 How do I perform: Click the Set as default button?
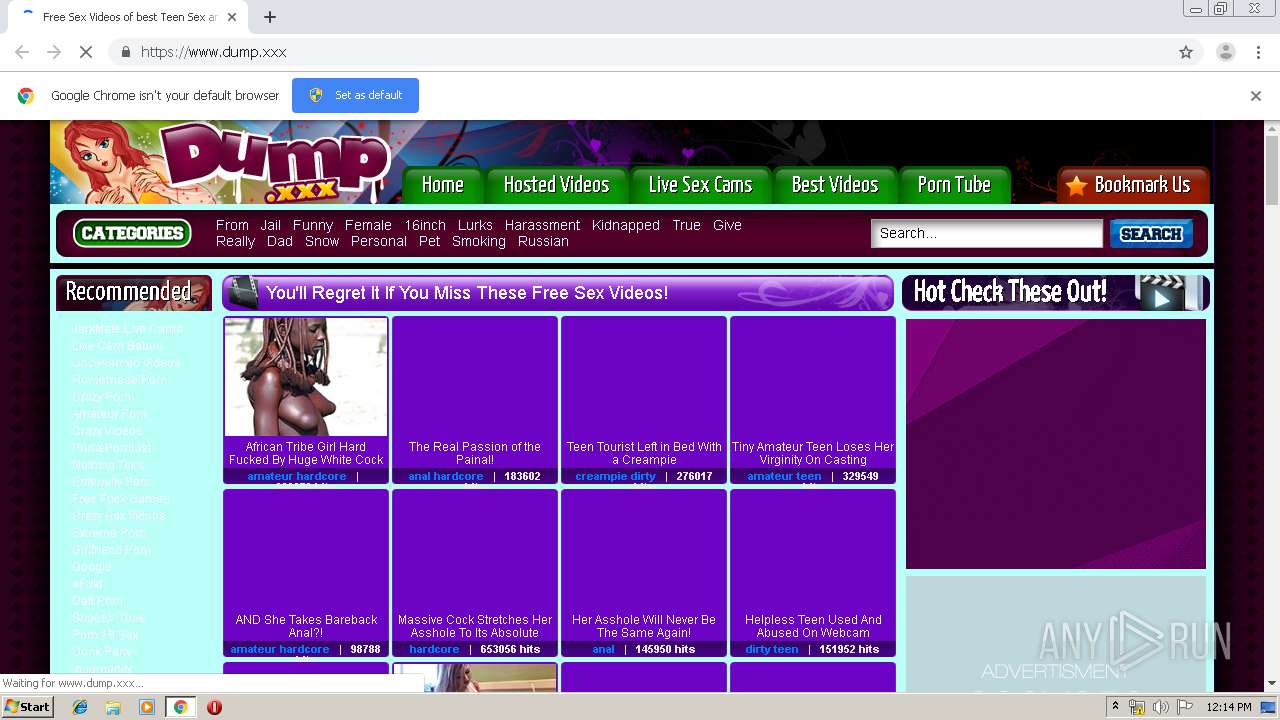point(355,95)
